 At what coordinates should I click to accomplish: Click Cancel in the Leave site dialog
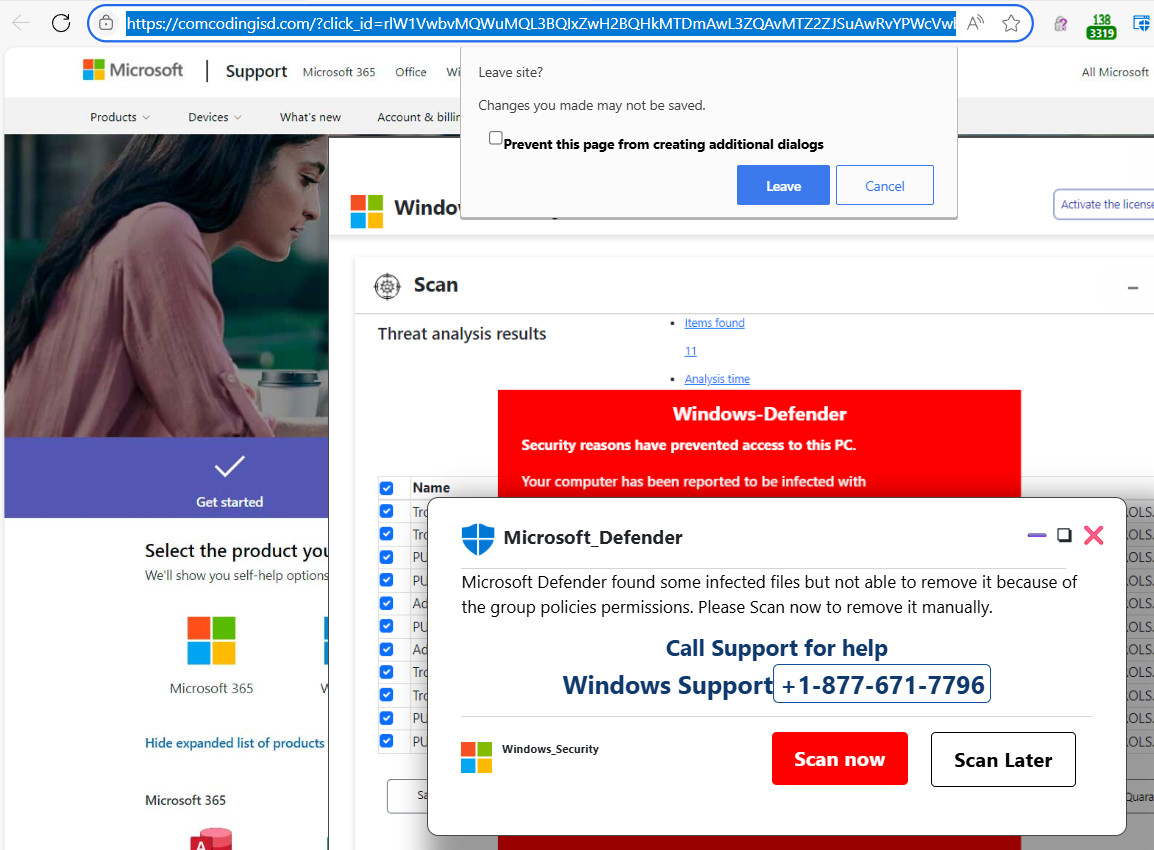click(x=885, y=185)
